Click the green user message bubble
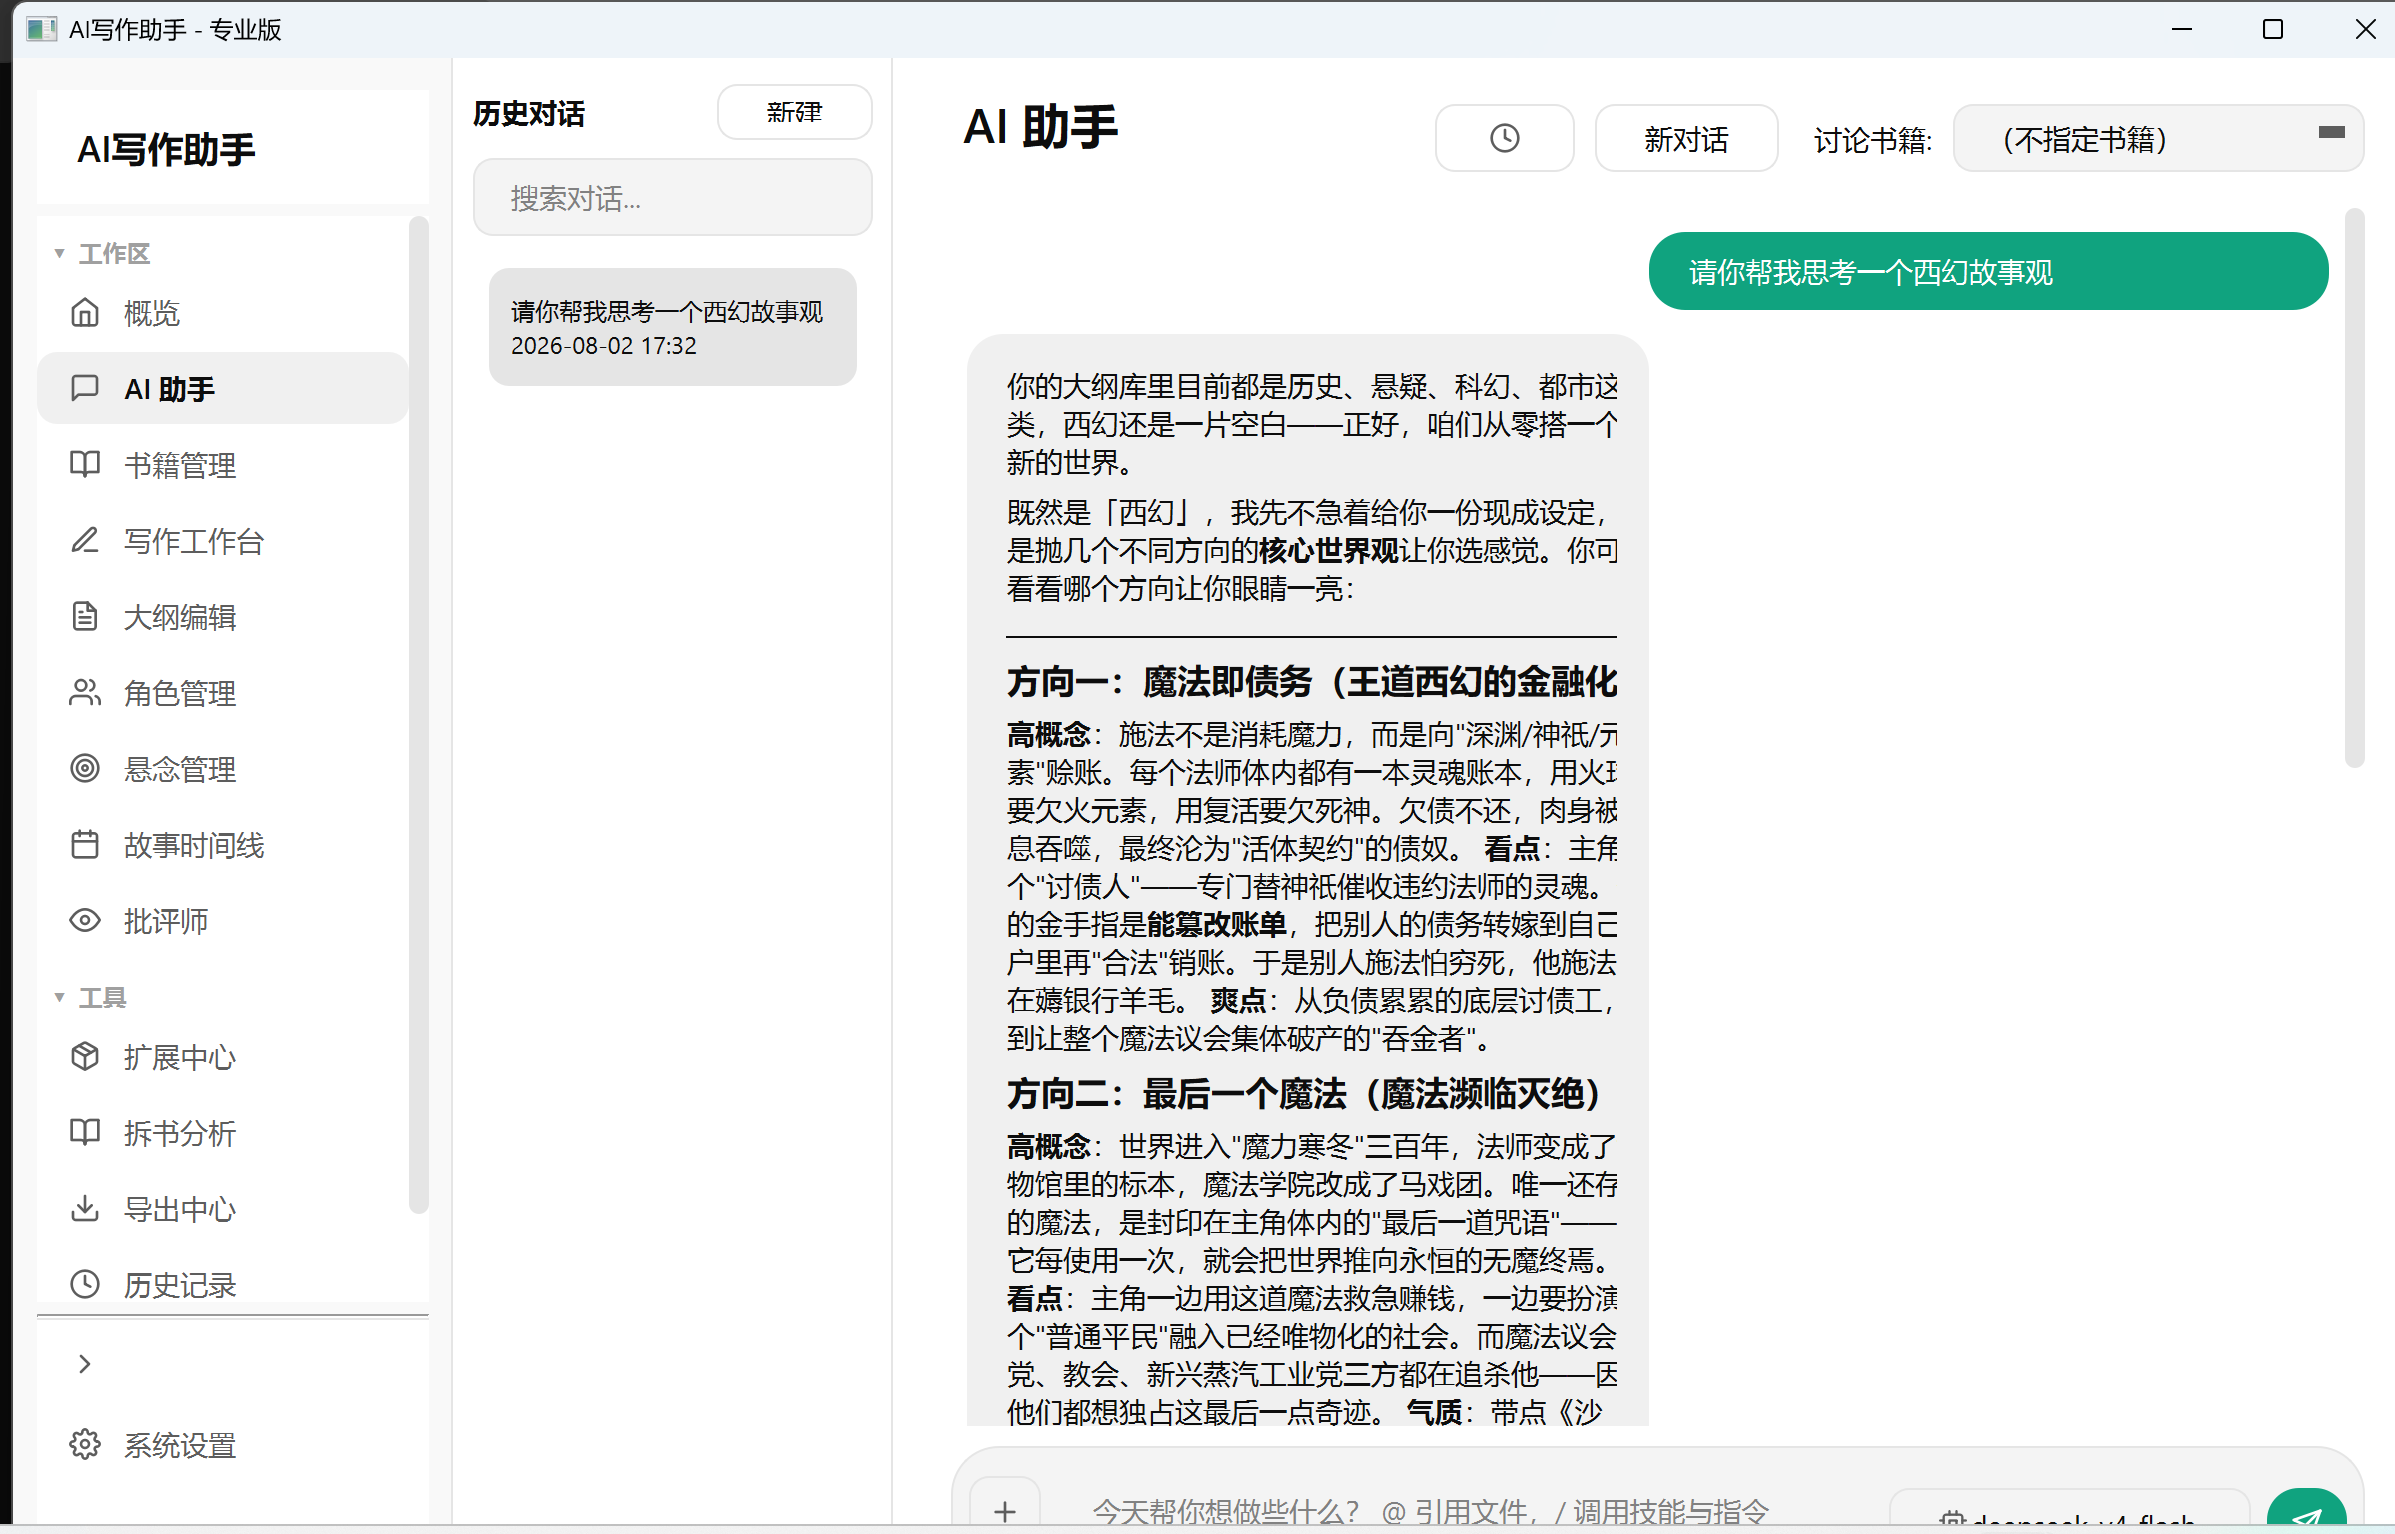 (x=1988, y=271)
